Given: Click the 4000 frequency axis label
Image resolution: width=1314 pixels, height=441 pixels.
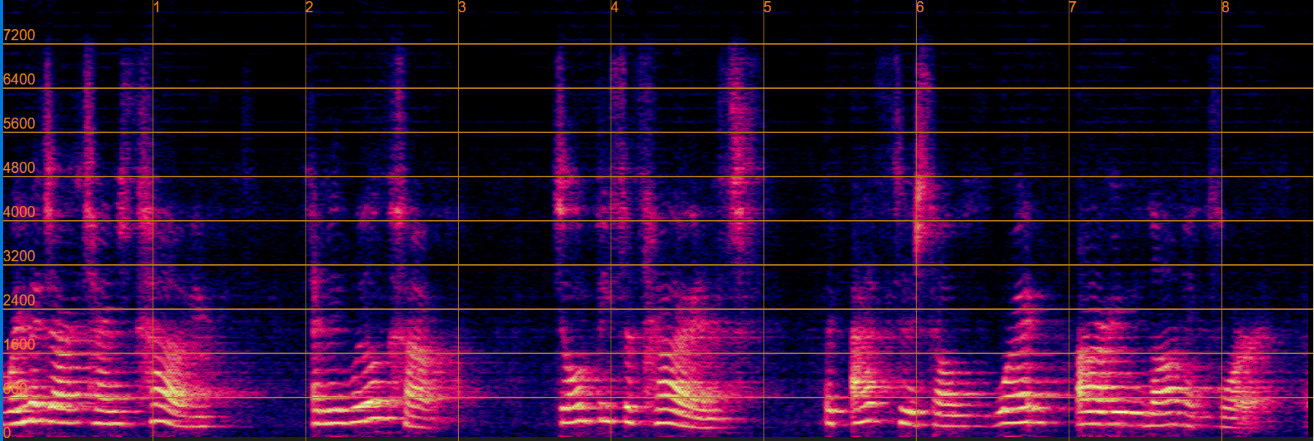Looking at the screenshot, I should click(x=20, y=212).
